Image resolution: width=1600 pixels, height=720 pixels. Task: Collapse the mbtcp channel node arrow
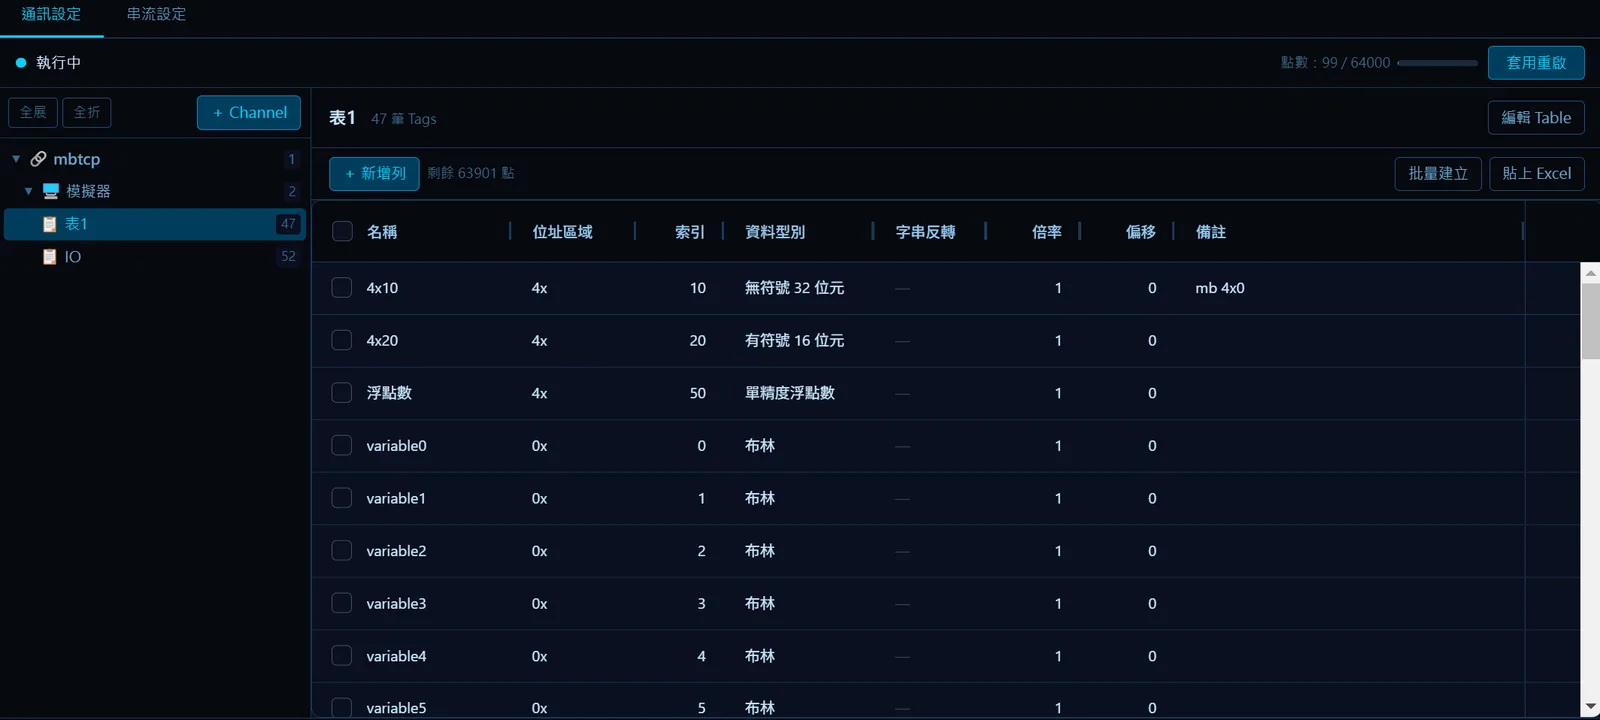[x=16, y=159]
